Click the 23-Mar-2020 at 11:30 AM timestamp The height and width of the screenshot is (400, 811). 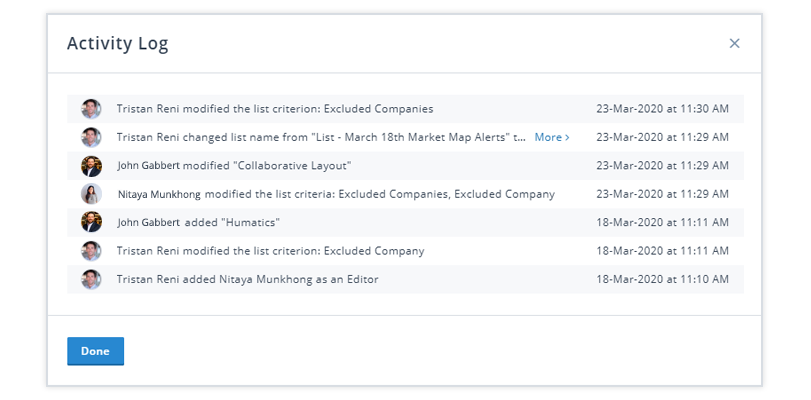coord(662,109)
